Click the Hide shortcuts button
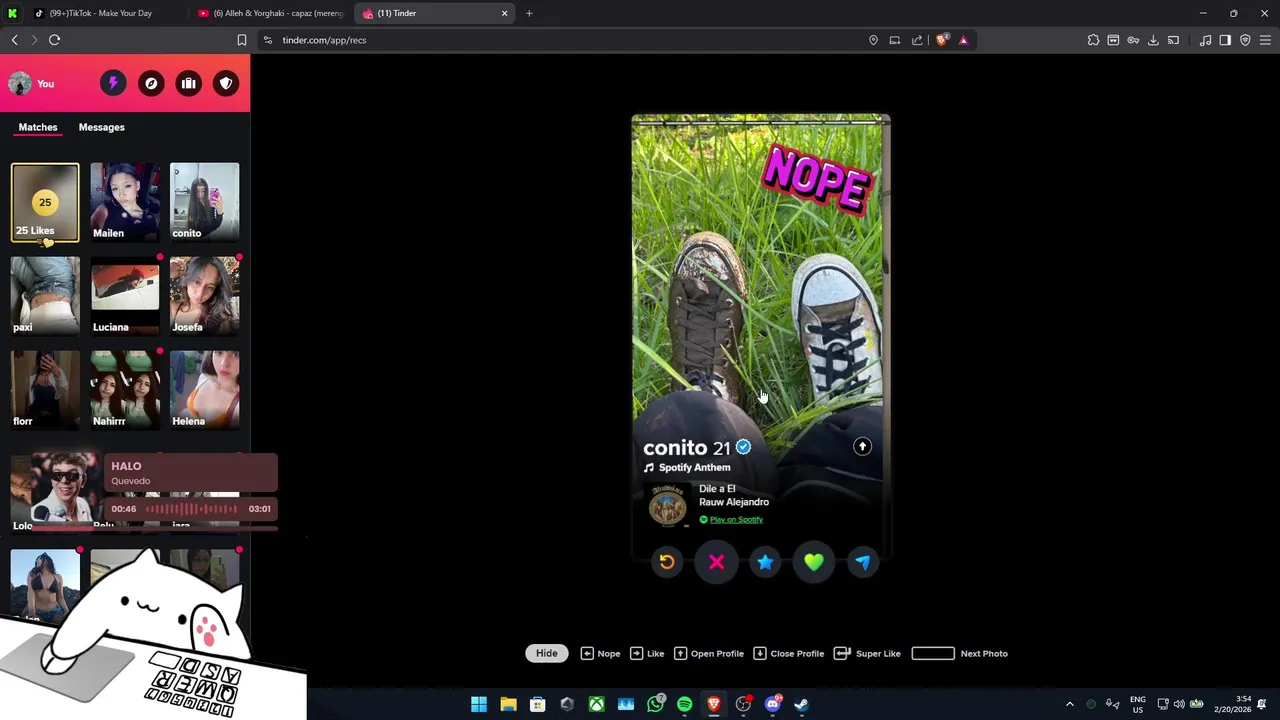1280x720 pixels. coord(546,653)
